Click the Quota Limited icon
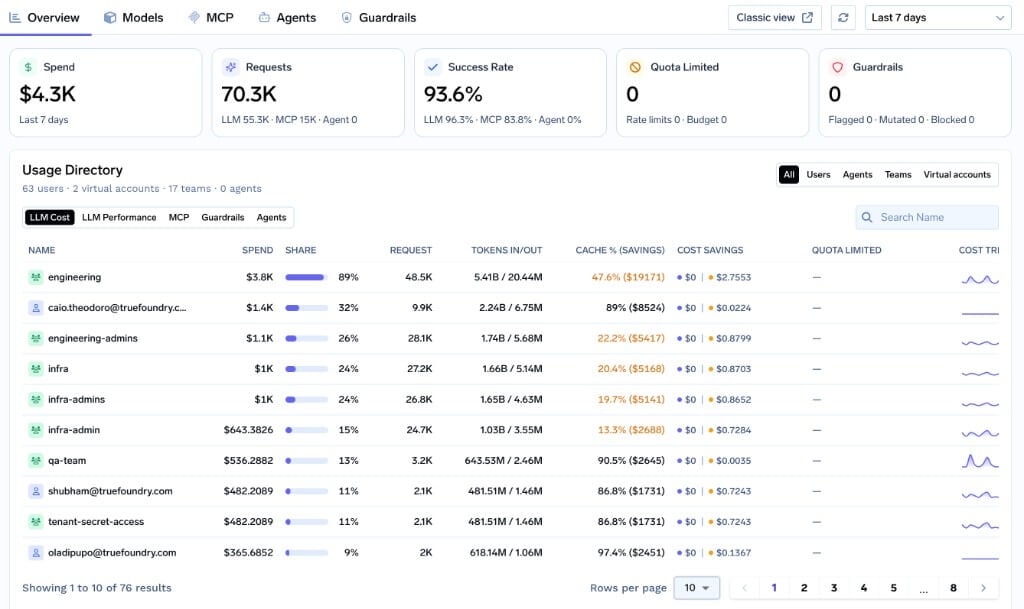 pyautogui.click(x=635, y=67)
